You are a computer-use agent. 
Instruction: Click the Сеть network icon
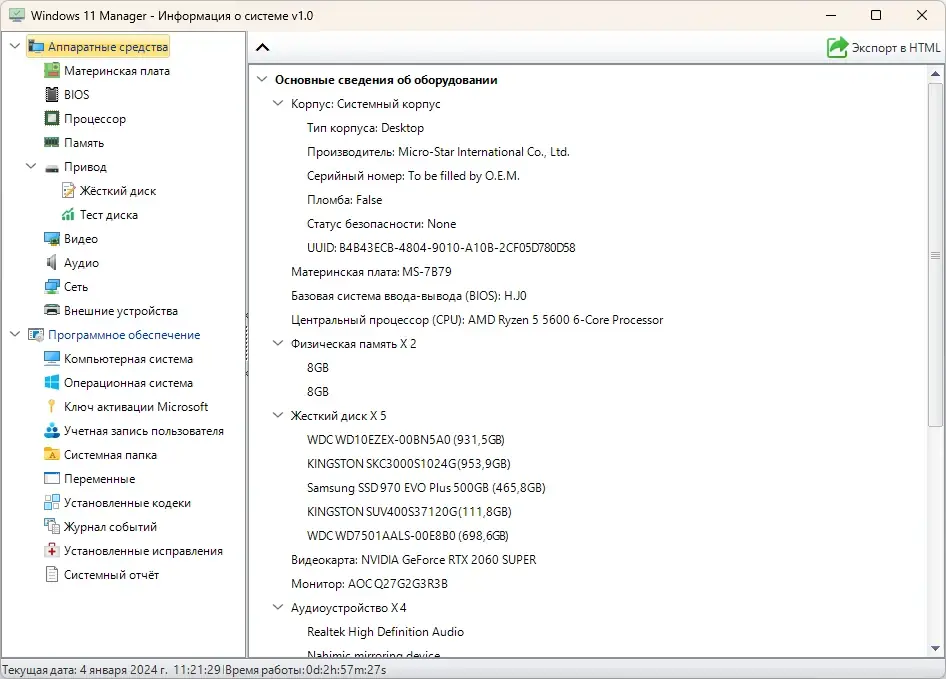(x=50, y=286)
